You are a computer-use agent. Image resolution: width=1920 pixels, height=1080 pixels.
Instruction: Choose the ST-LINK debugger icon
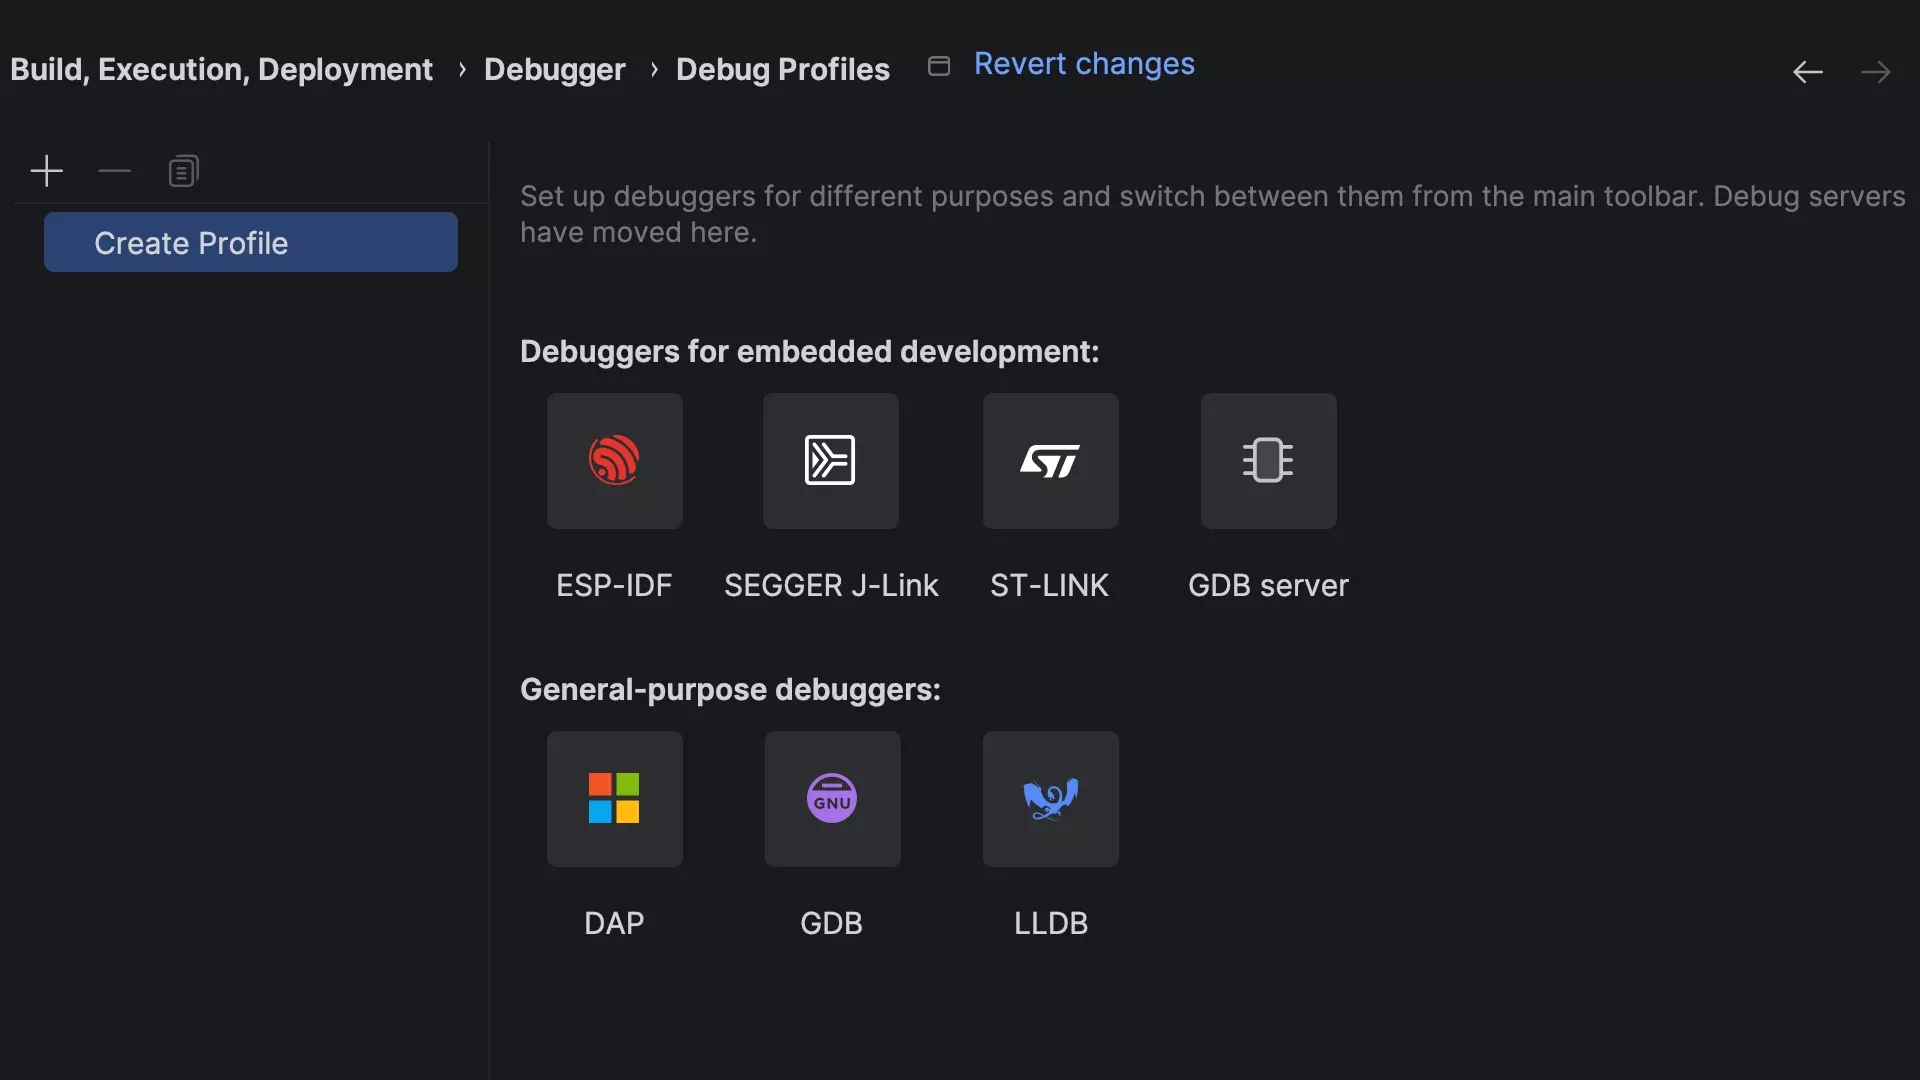(1051, 461)
